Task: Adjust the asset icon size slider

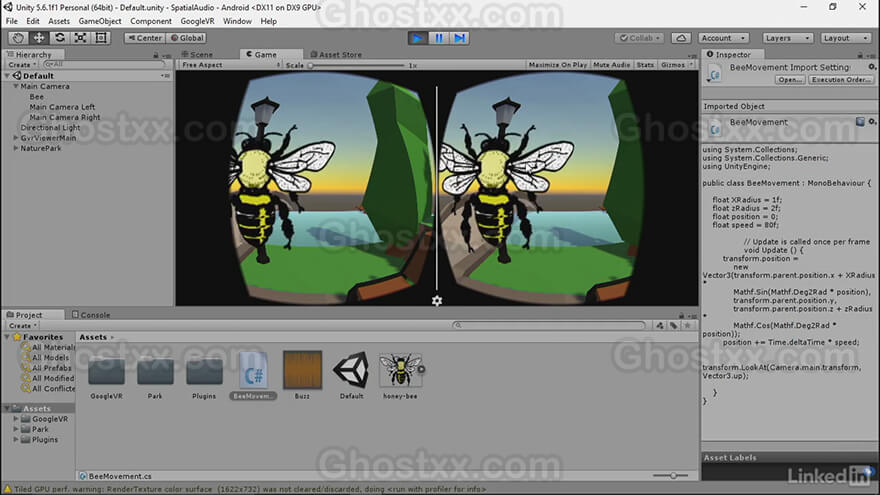Action: pos(671,476)
